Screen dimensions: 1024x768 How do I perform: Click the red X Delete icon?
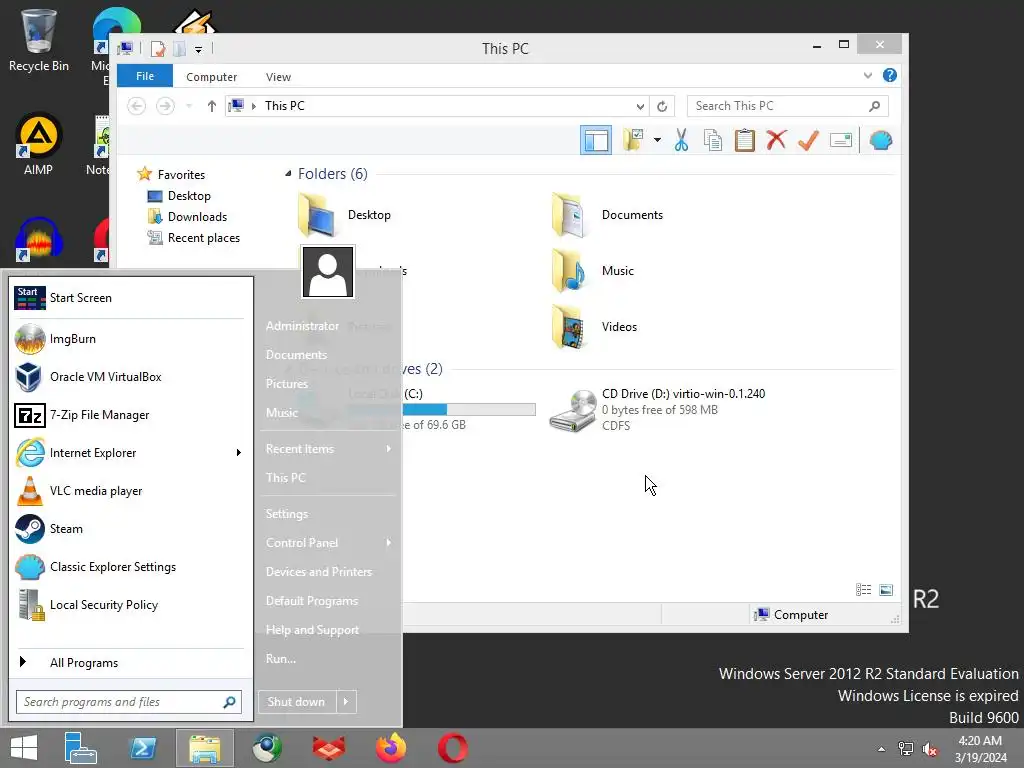(776, 140)
